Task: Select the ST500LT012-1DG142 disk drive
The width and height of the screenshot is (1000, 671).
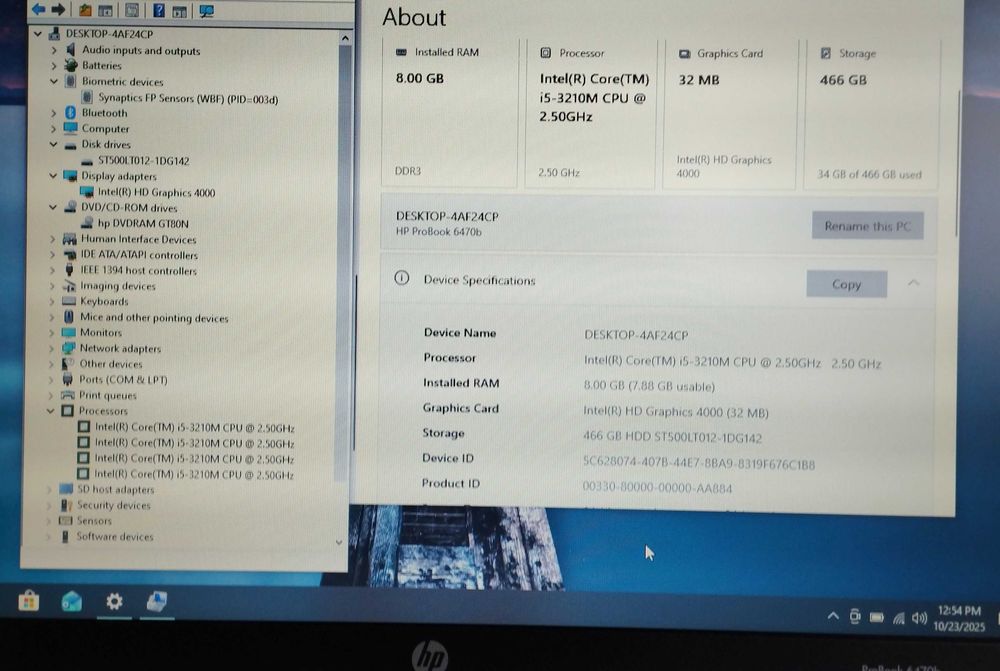Action: pos(143,161)
